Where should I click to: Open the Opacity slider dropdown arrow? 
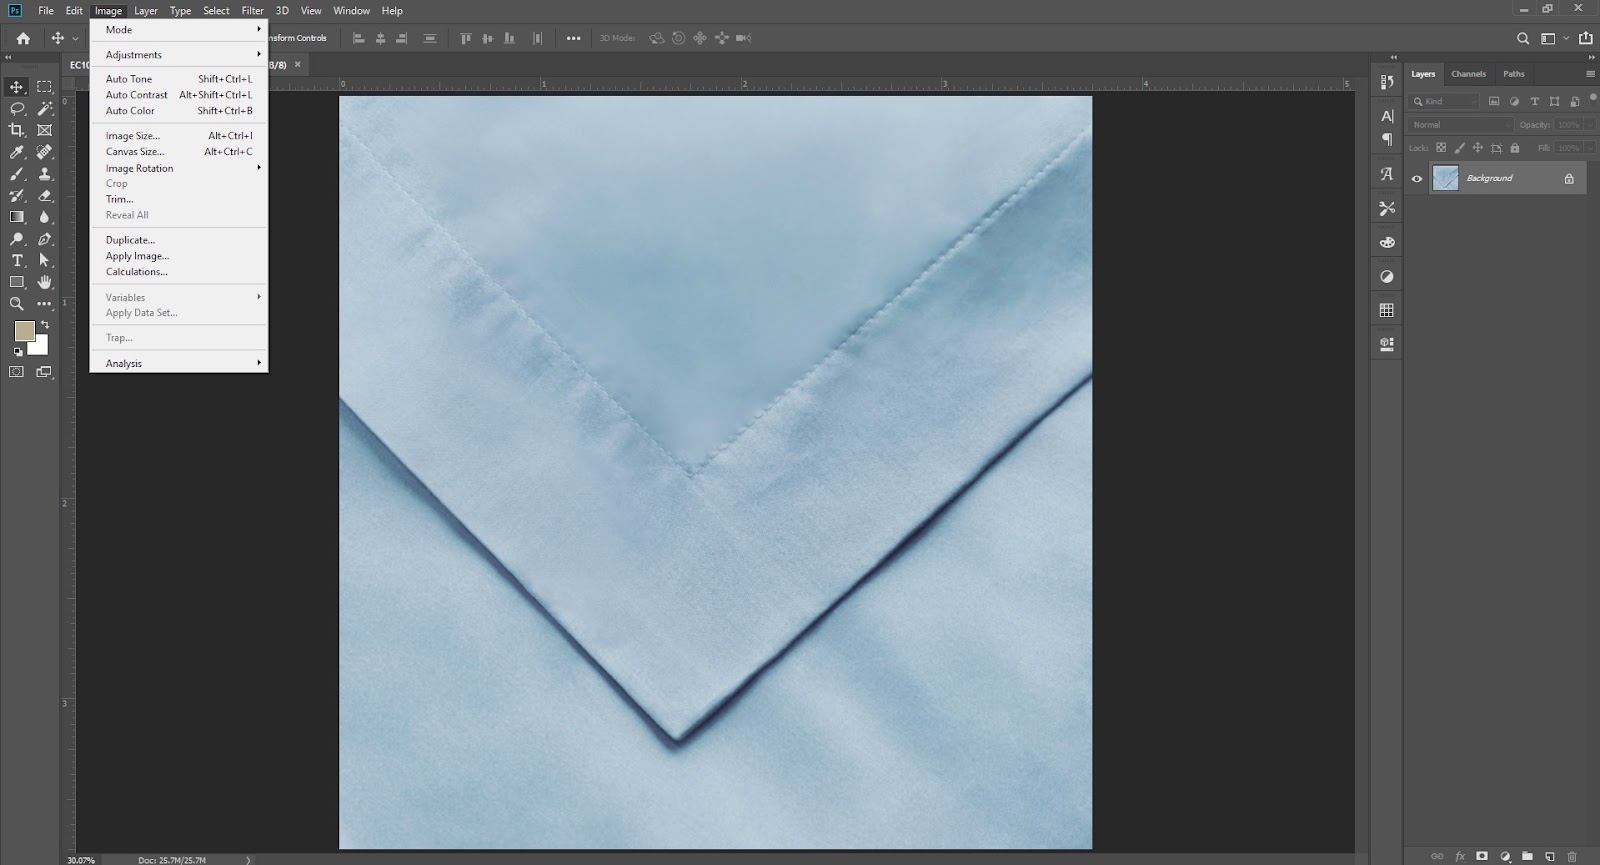pyautogui.click(x=1588, y=125)
